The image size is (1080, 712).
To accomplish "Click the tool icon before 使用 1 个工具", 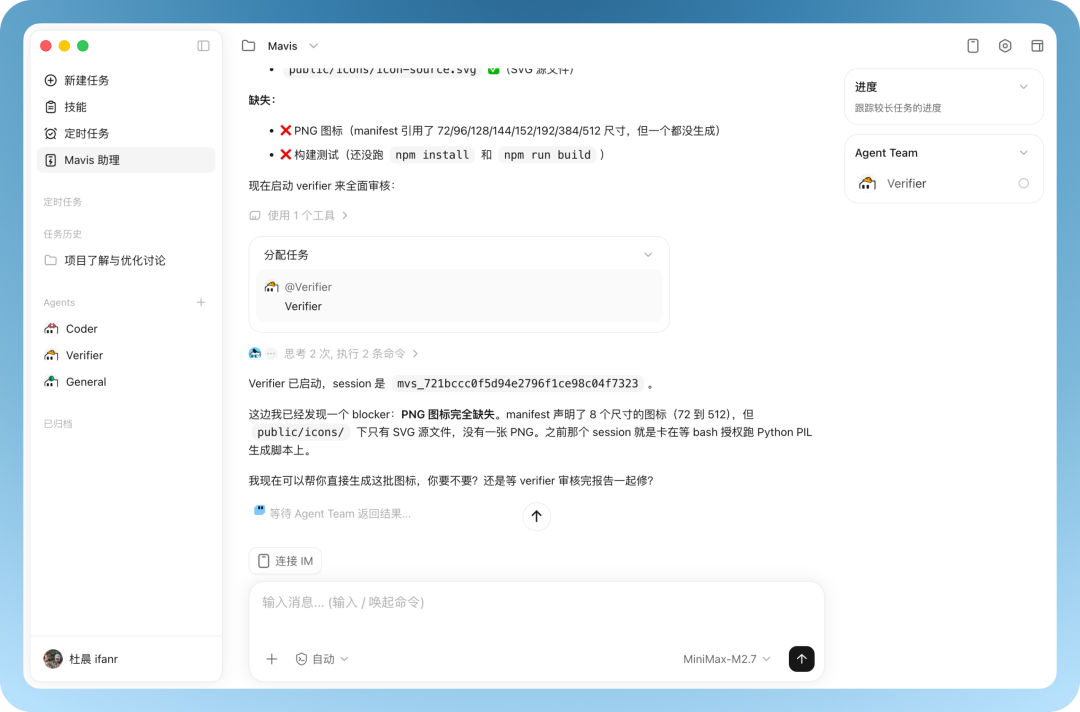I will [255, 216].
